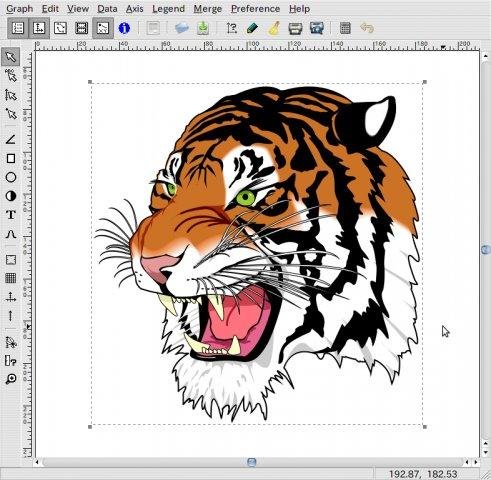Select the Gaussian curve tool
The image size is (491, 480).
coord(11,234)
